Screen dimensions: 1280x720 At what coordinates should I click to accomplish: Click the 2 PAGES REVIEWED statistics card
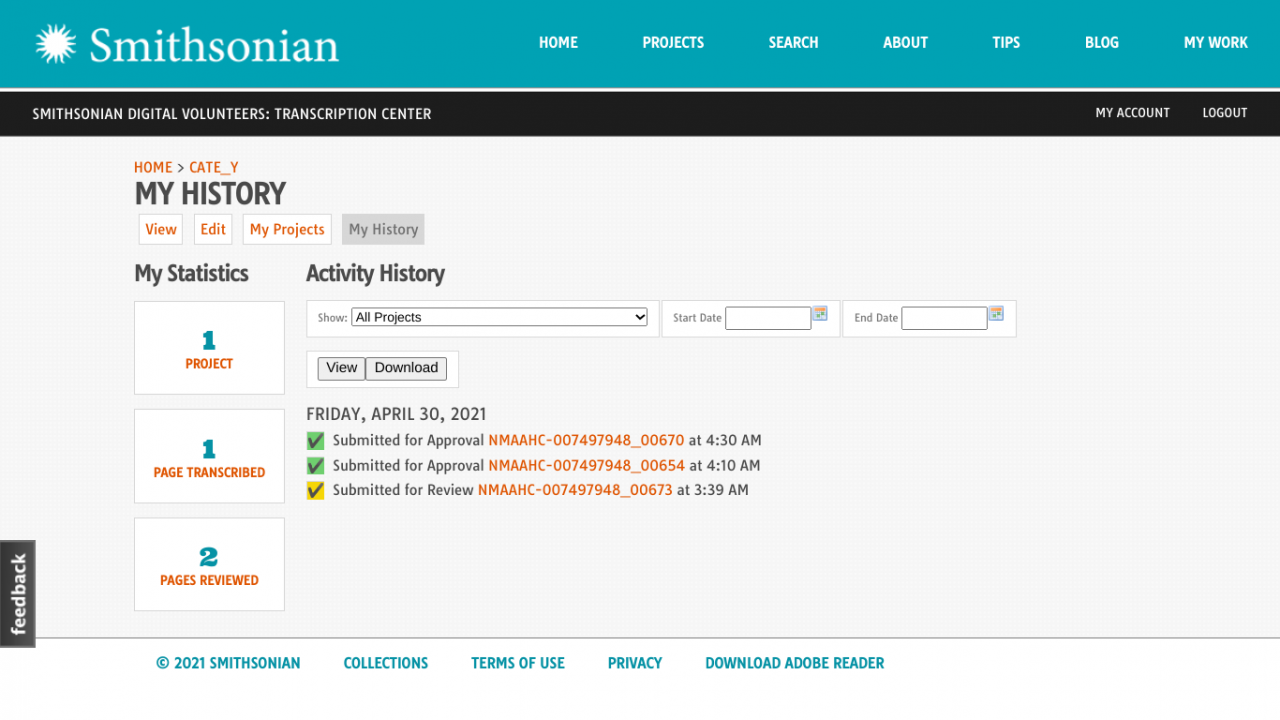click(x=209, y=564)
